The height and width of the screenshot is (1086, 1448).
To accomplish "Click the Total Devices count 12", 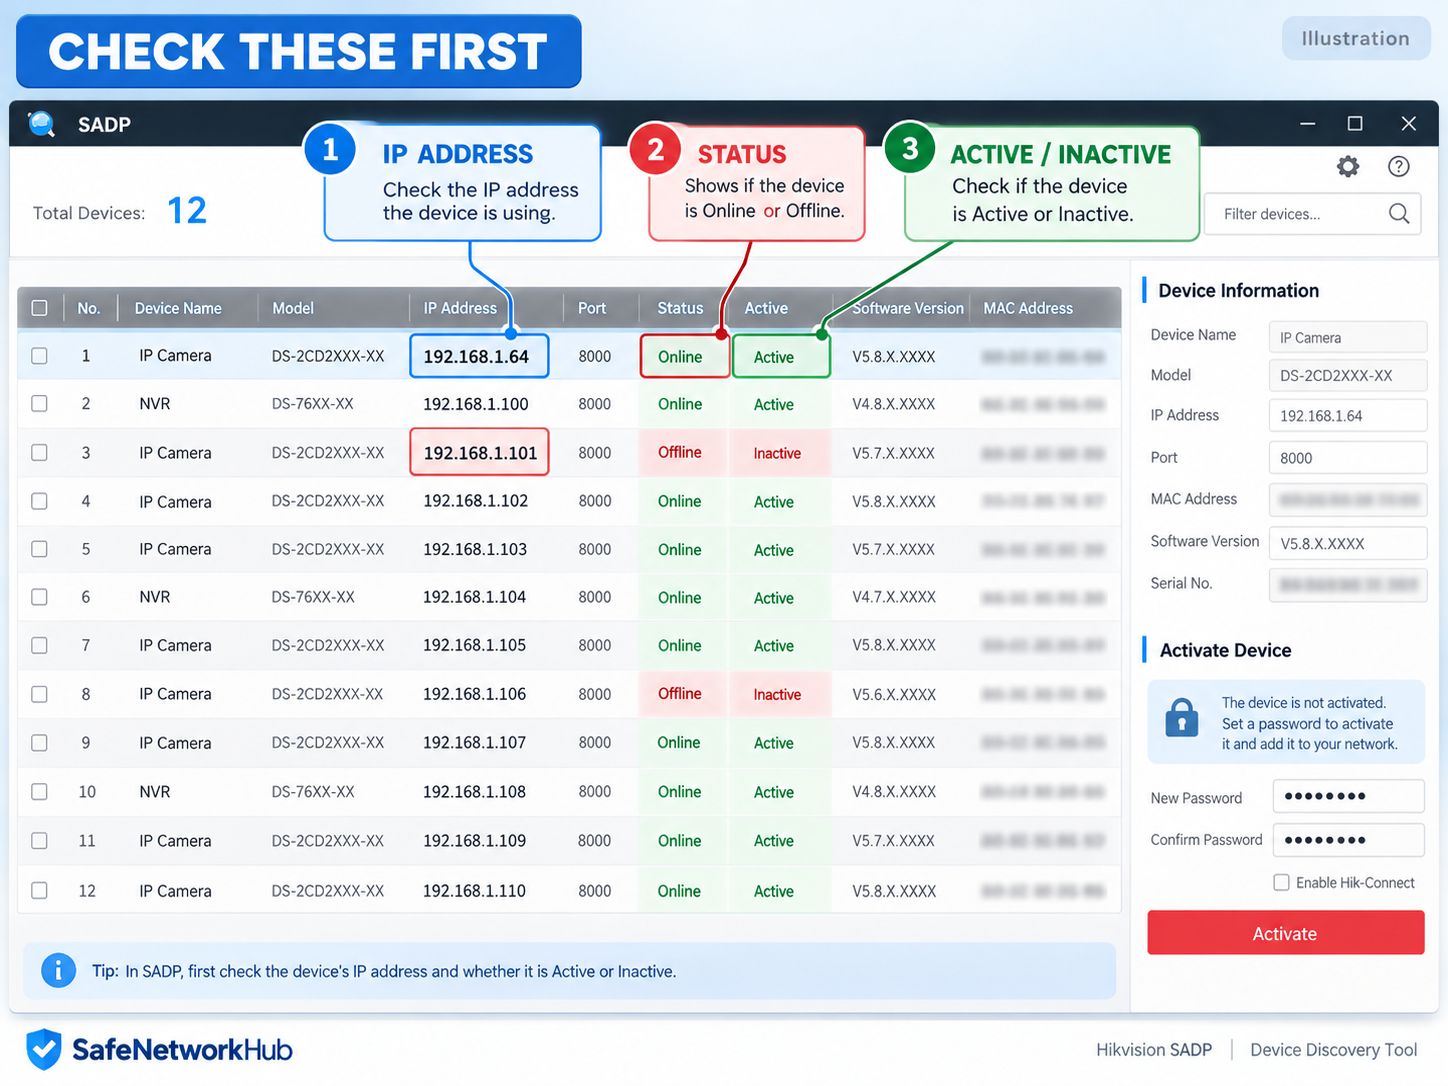I will pos(186,210).
